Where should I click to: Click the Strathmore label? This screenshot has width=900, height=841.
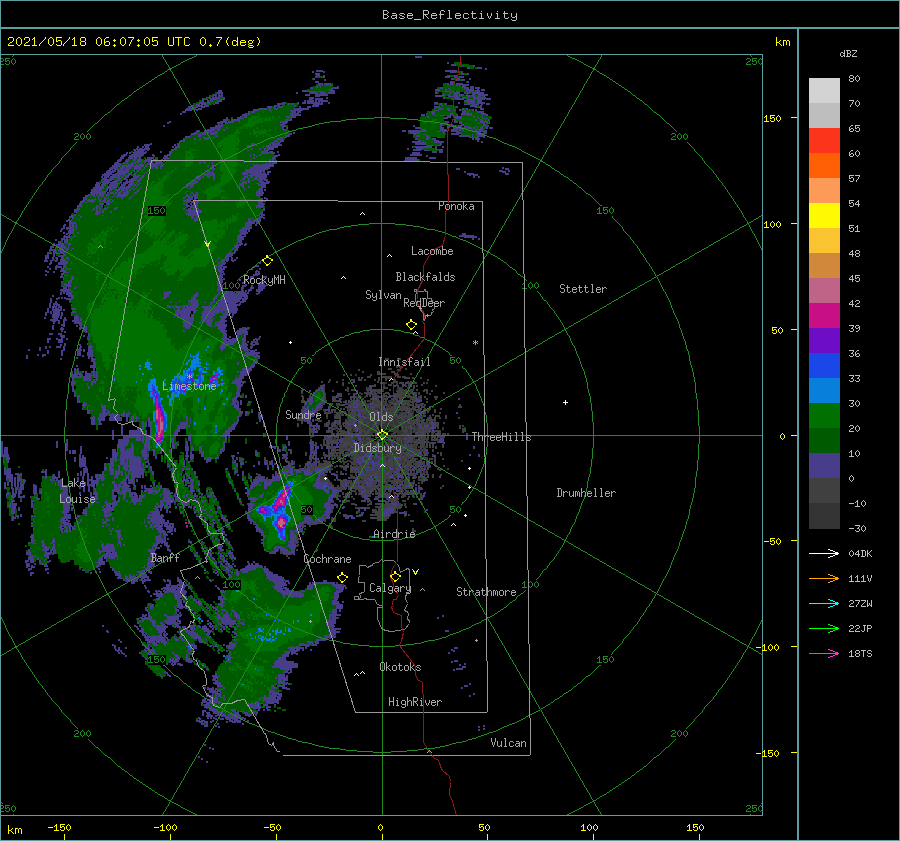tap(486, 592)
